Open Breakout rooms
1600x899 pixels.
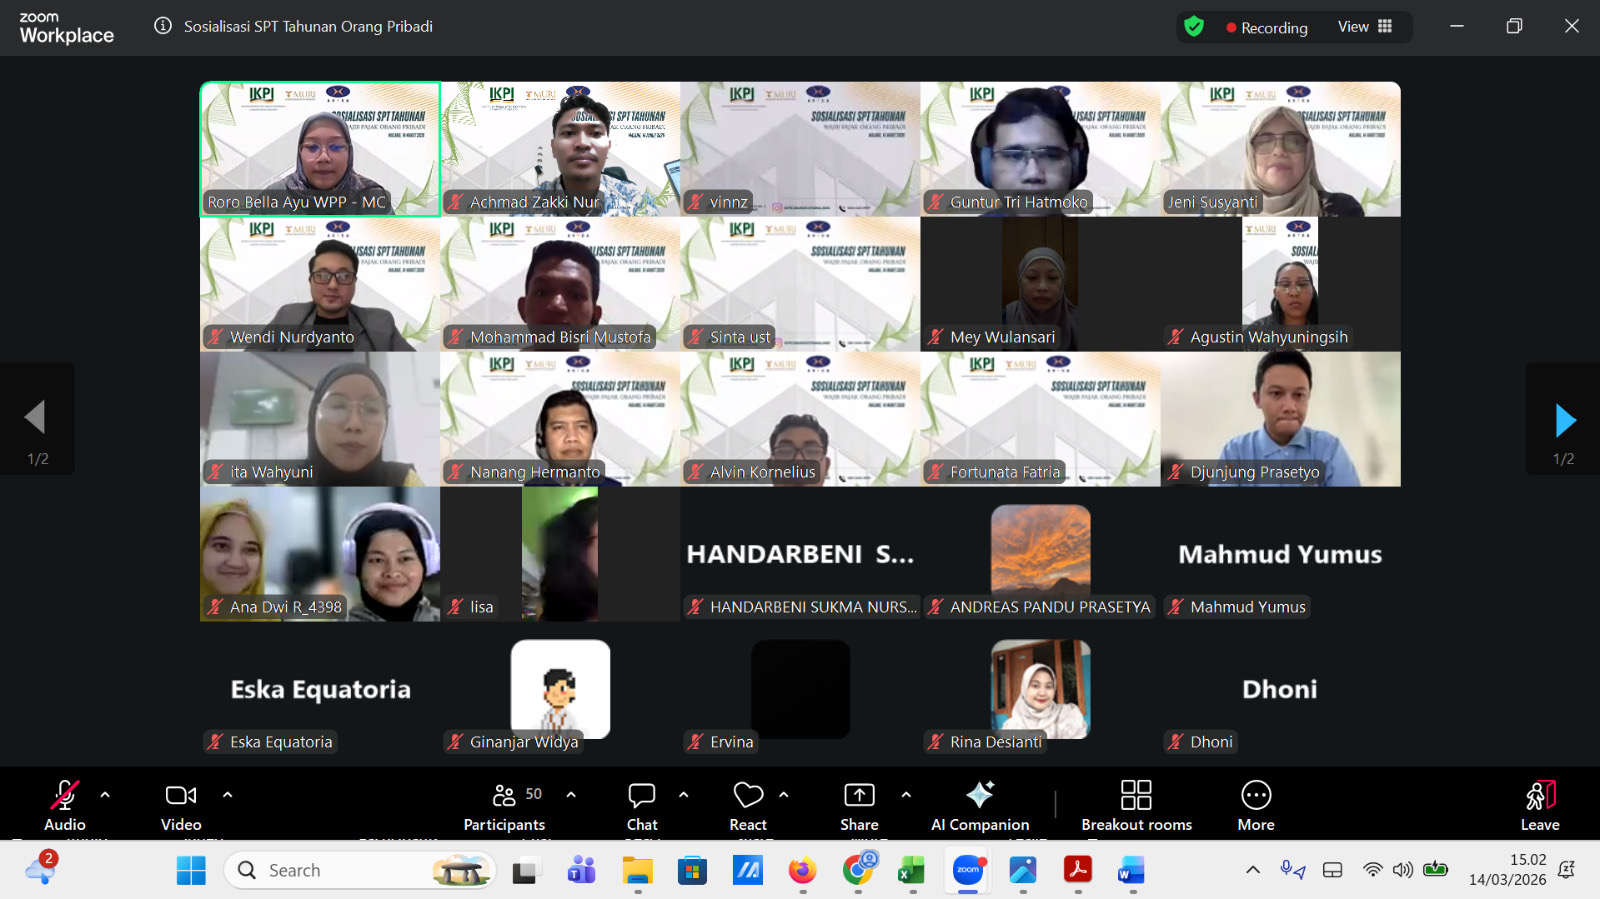[x=1136, y=805]
